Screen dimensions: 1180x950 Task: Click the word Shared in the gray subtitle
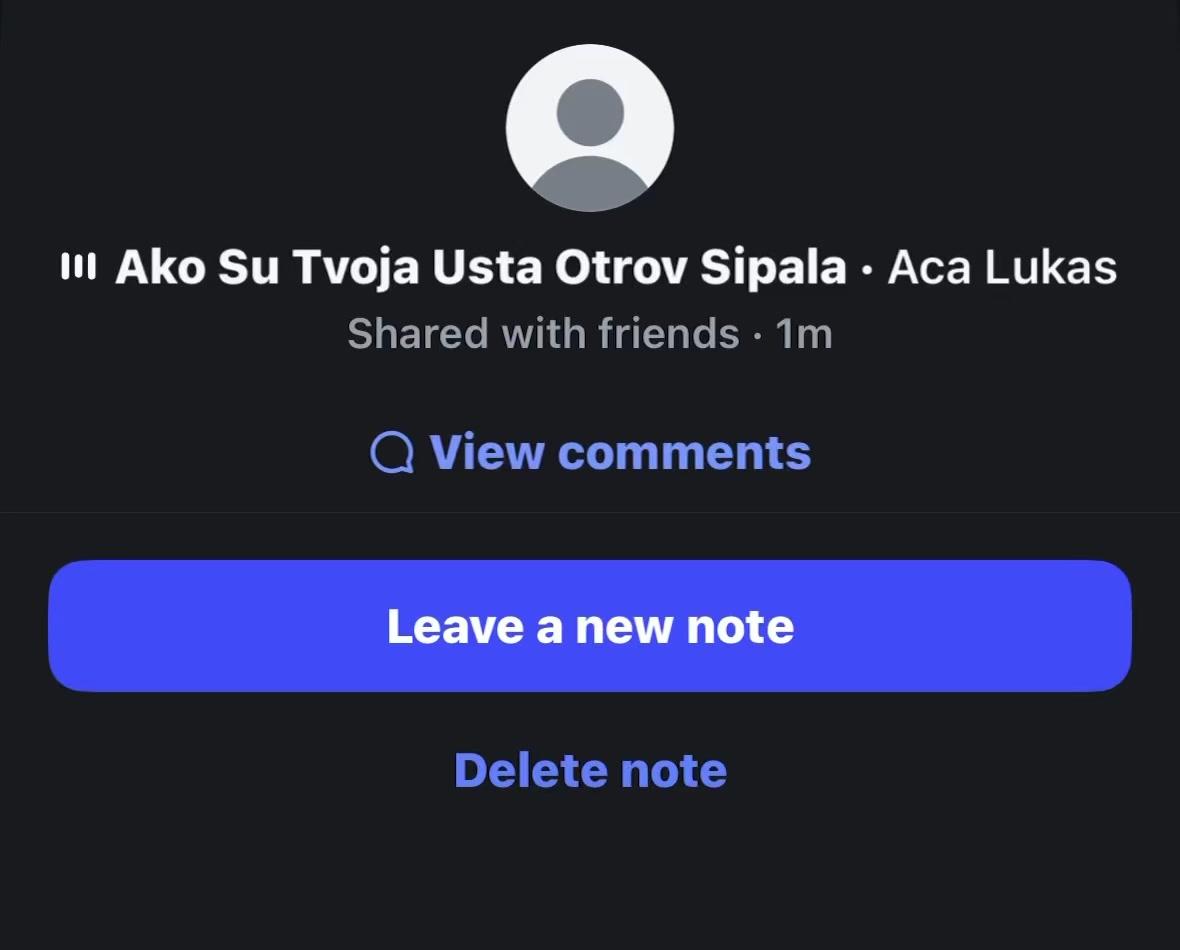(x=418, y=333)
